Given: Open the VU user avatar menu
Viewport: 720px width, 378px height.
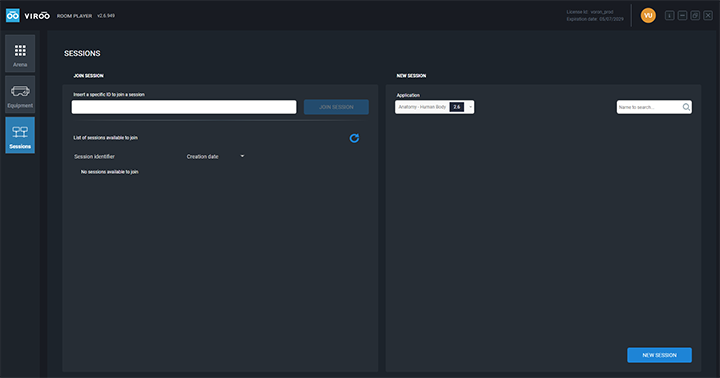Looking at the screenshot, I should 648,16.
